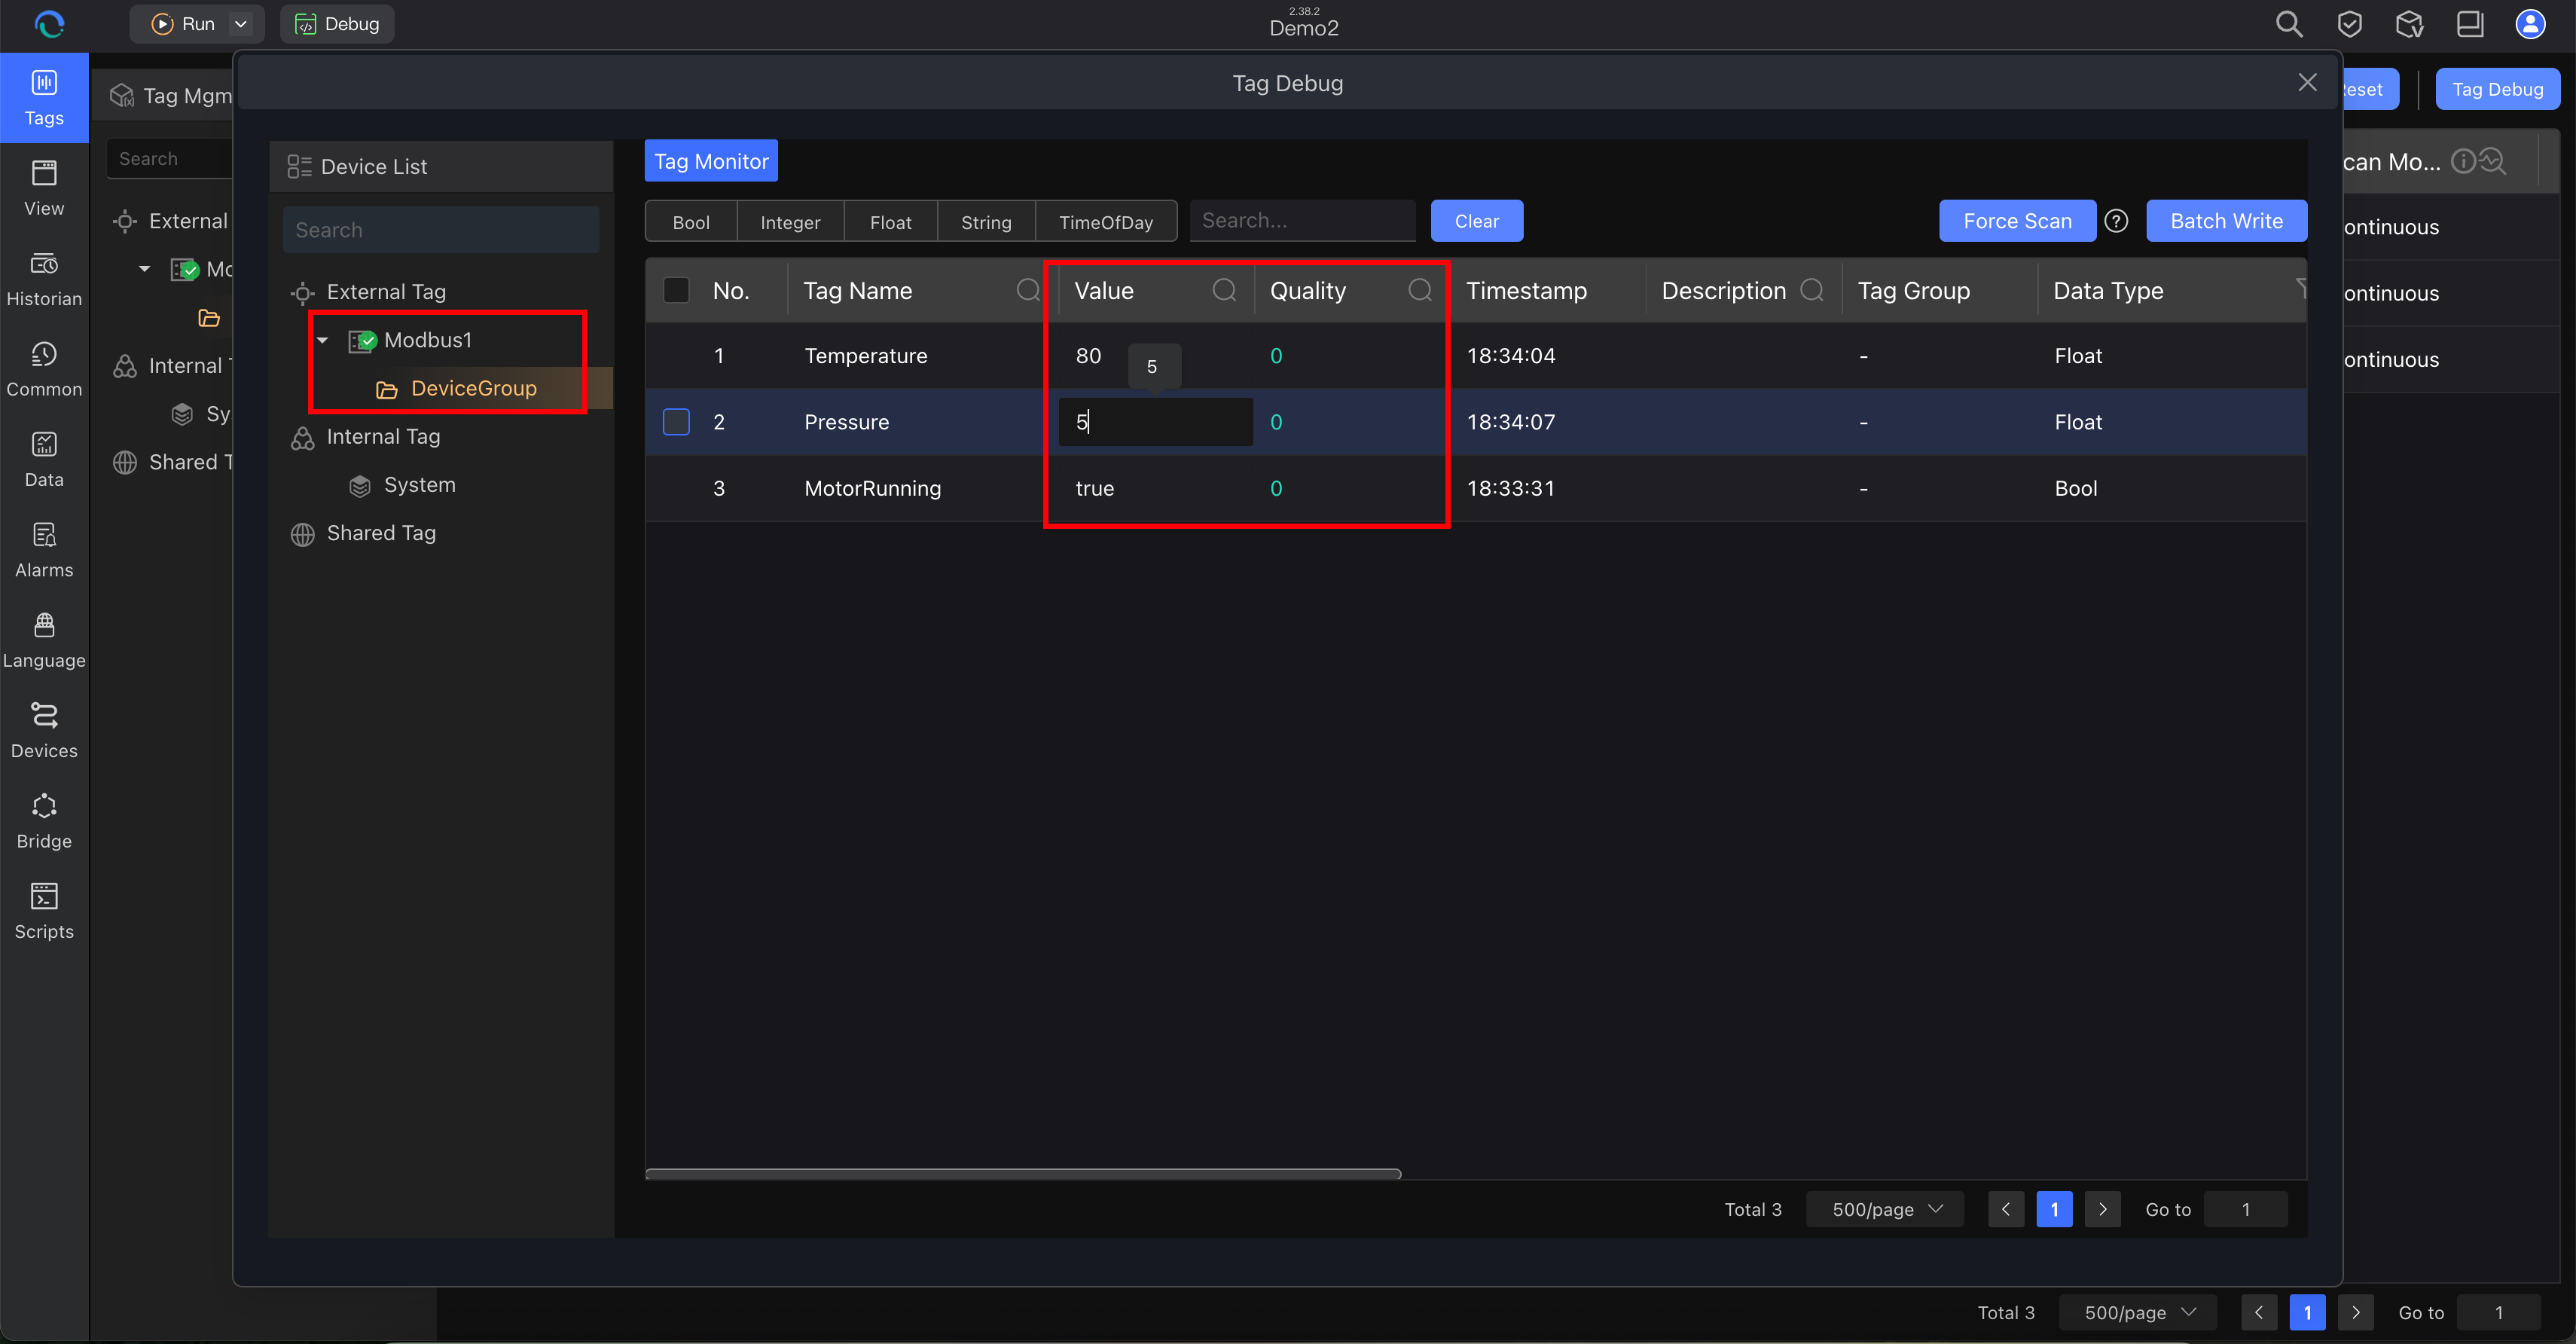Filter tags by Integer type
This screenshot has width=2576, height=1344.
[x=790, y=222]
